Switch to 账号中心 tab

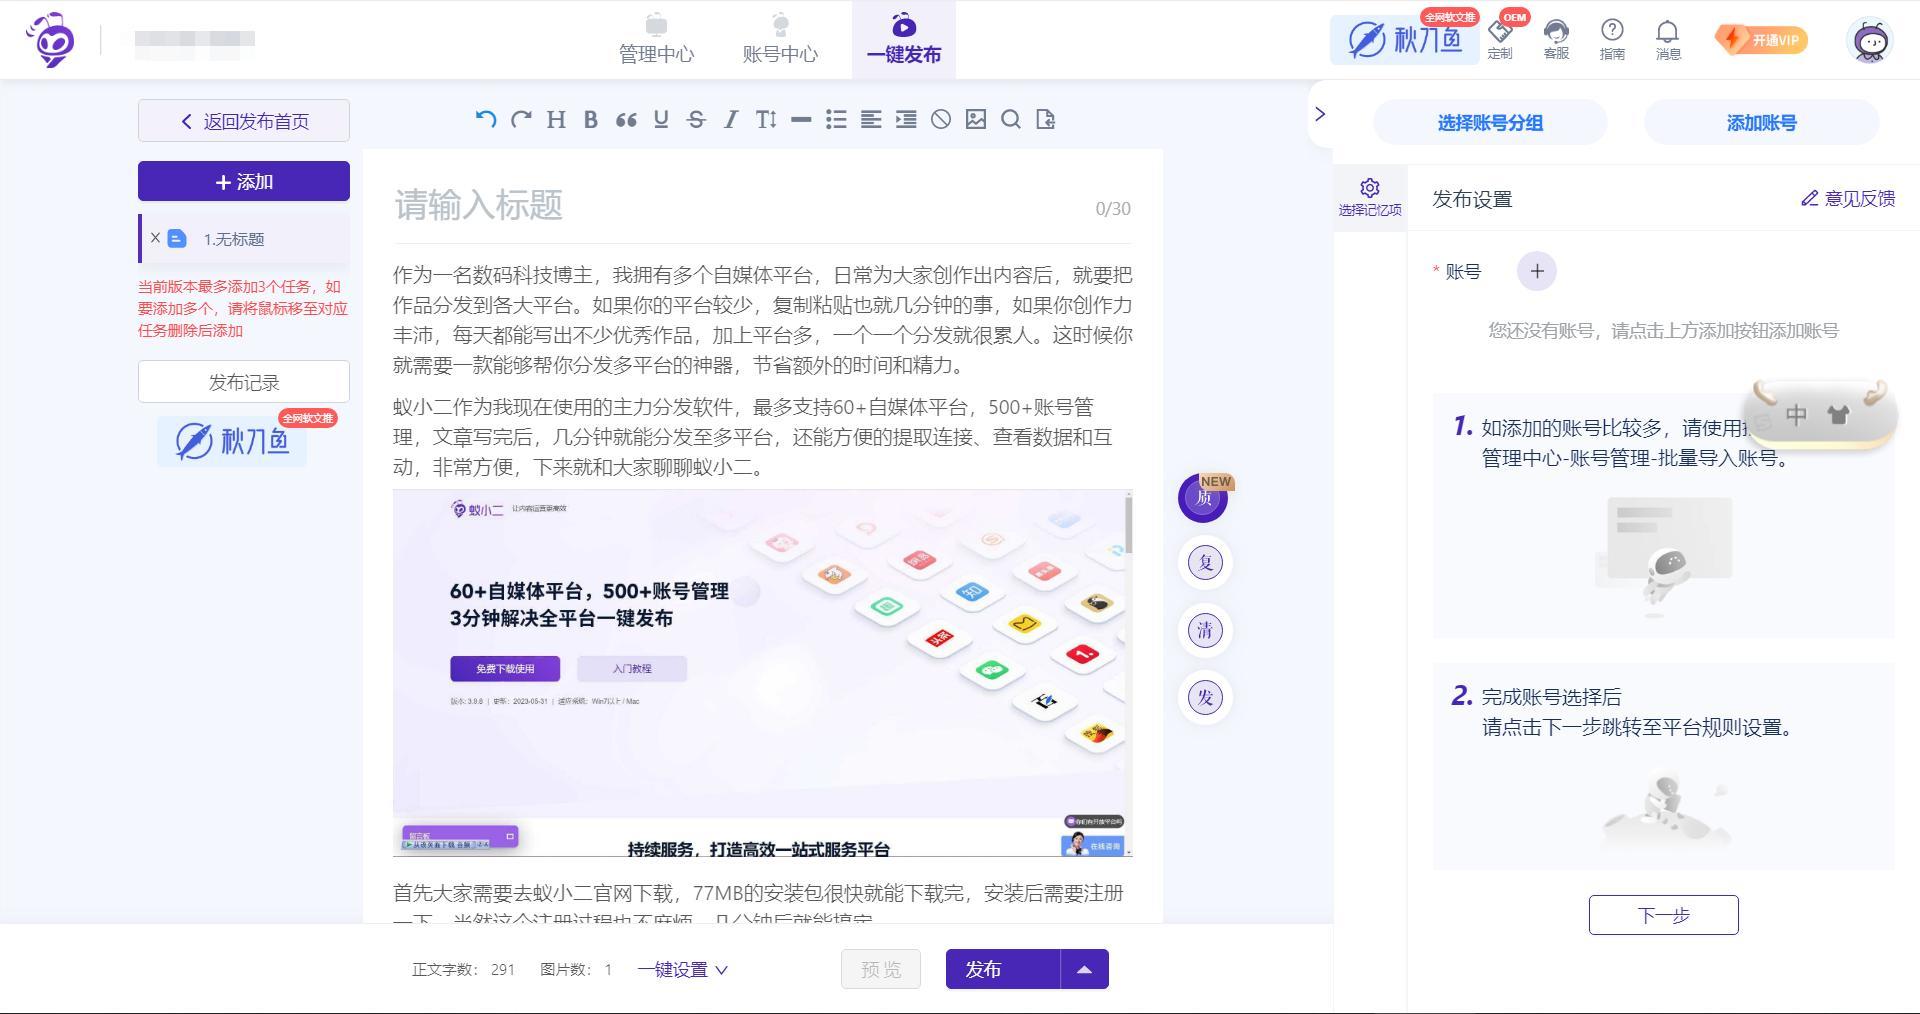780,40
